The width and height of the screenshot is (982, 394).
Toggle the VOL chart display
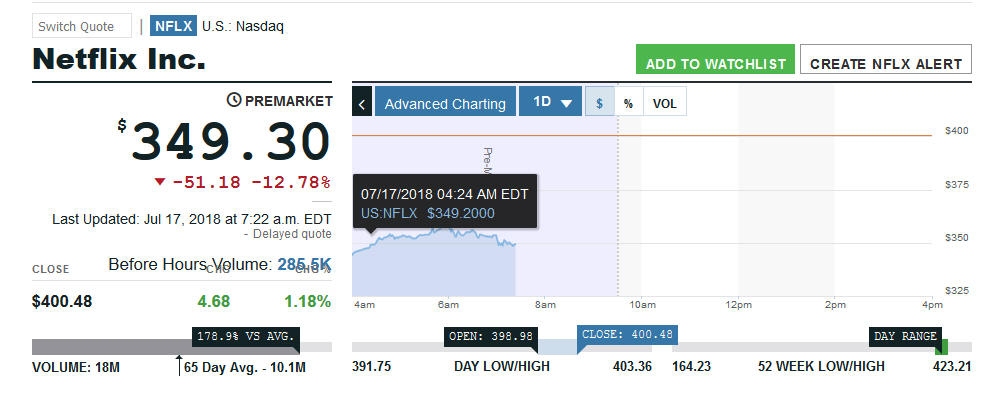point(664,103)
